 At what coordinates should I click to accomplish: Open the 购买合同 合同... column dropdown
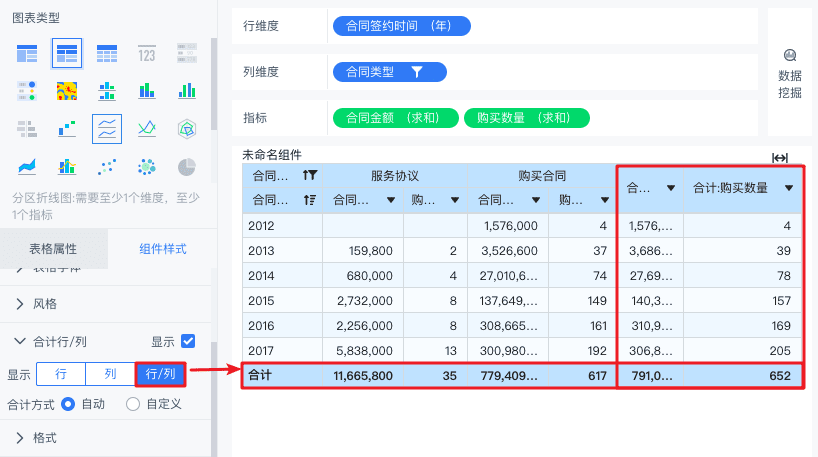pos(536,200)
